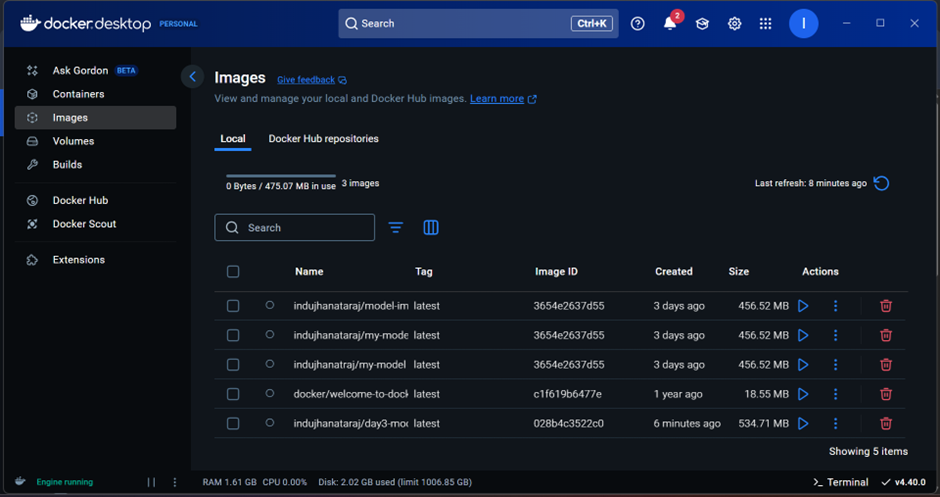Sort by Size column header
Image resolution: width=940 pixels, height=497 pixels.
coord(739,272)
